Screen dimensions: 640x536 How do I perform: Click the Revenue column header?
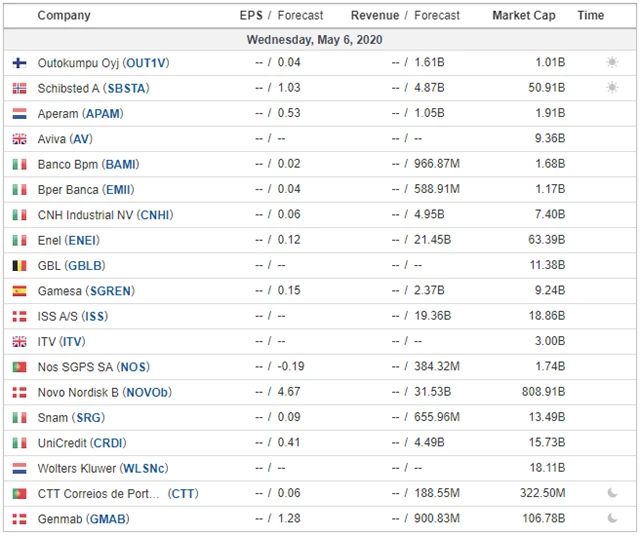(x=375, y=16)
